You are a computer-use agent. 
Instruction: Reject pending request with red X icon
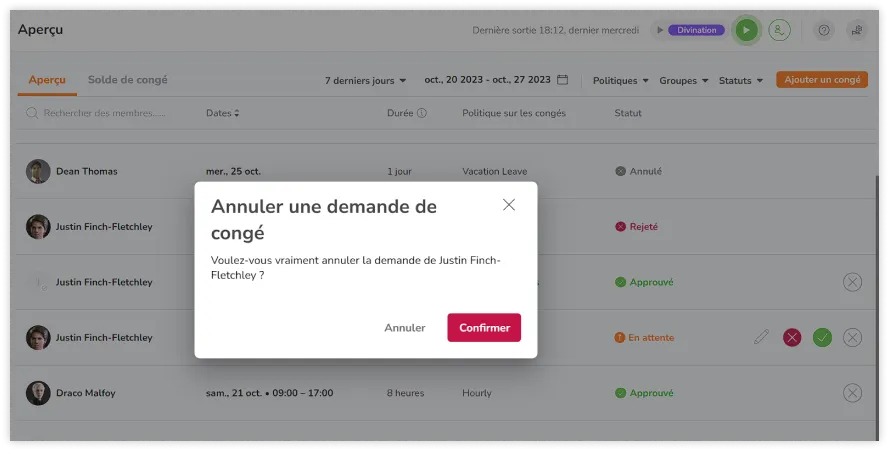click(792, 338)
